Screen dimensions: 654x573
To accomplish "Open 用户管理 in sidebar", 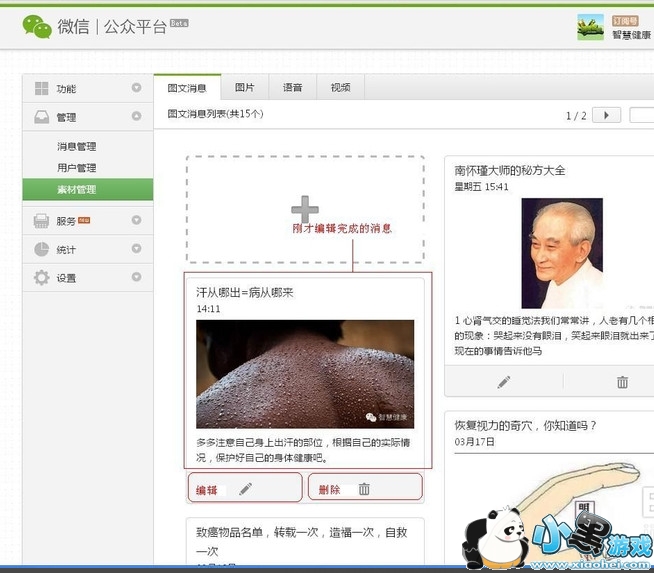I will point(76,168).
